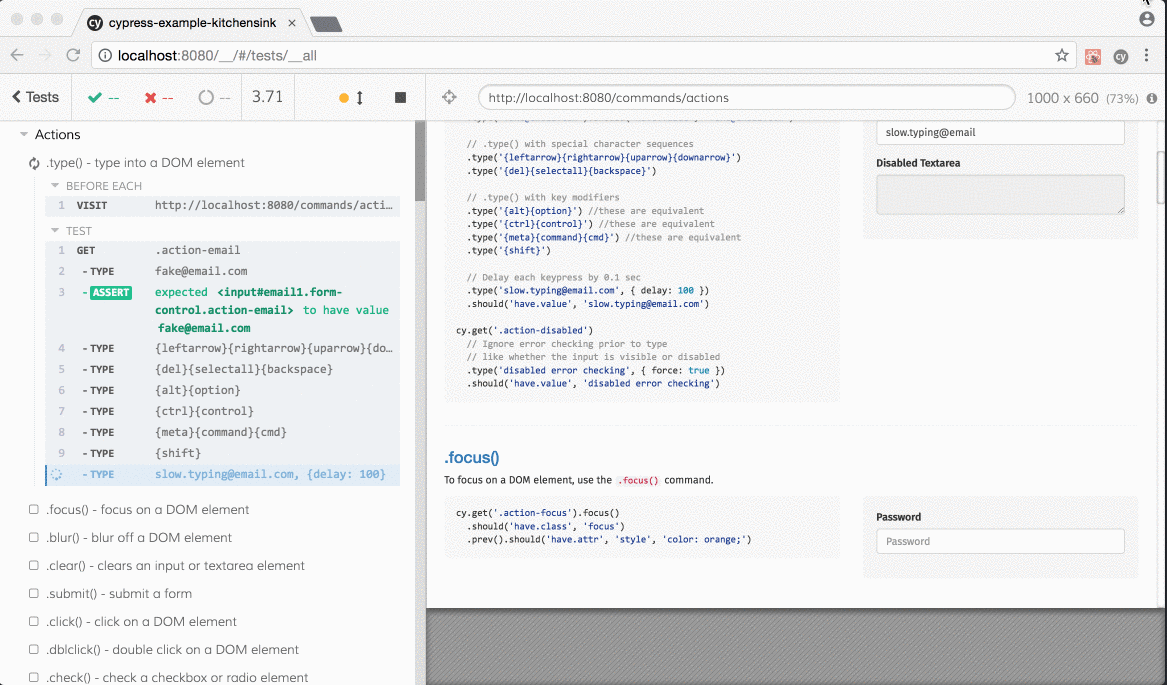This screenshot has height=685, width=1167.
Task: Collapse the BEFORE EACH section
Action: [54, 185]
